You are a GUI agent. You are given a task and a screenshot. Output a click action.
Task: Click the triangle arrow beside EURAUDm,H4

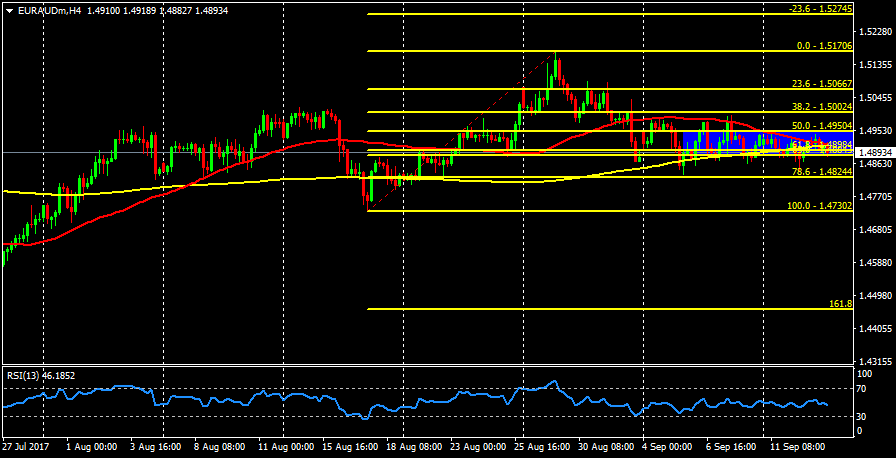9,10
